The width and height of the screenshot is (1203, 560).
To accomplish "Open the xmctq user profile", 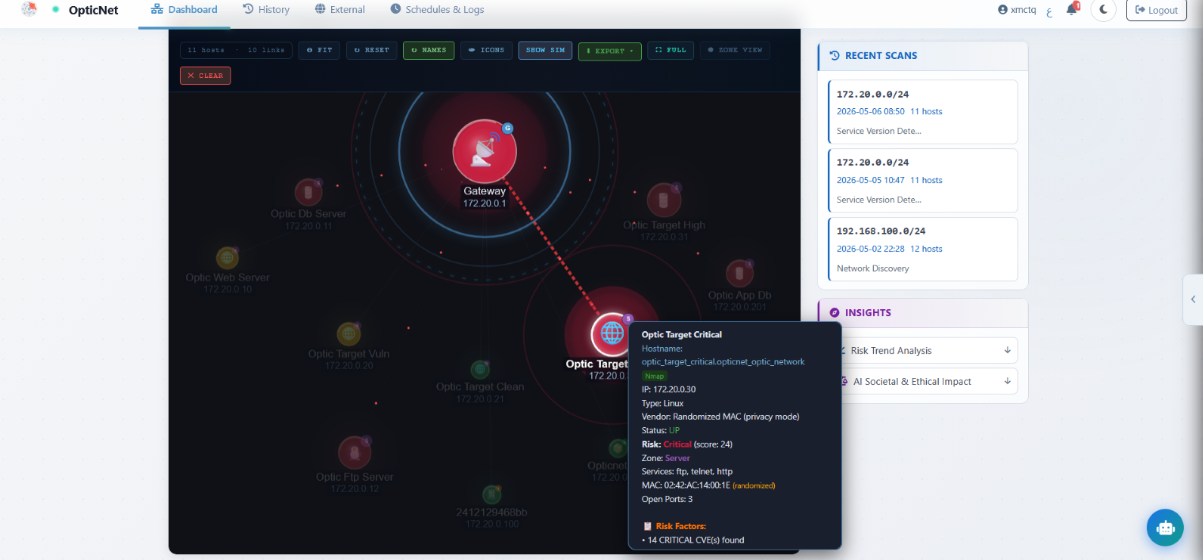I will click(x=1019, y=10).
